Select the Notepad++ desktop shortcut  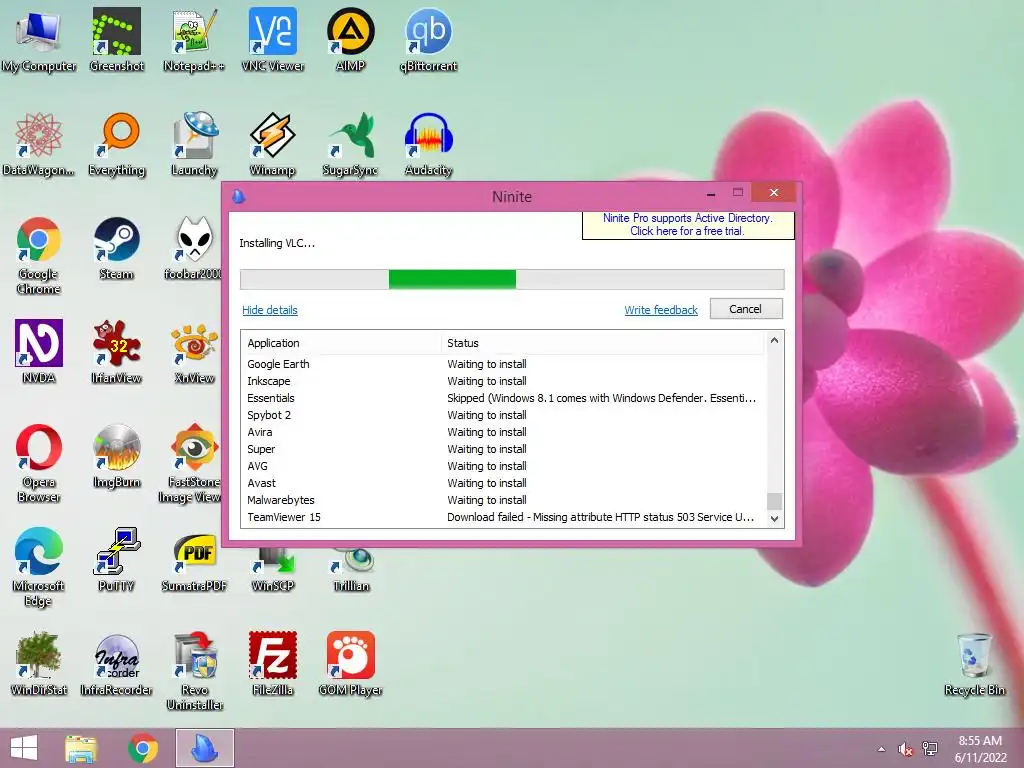[194, 39]
